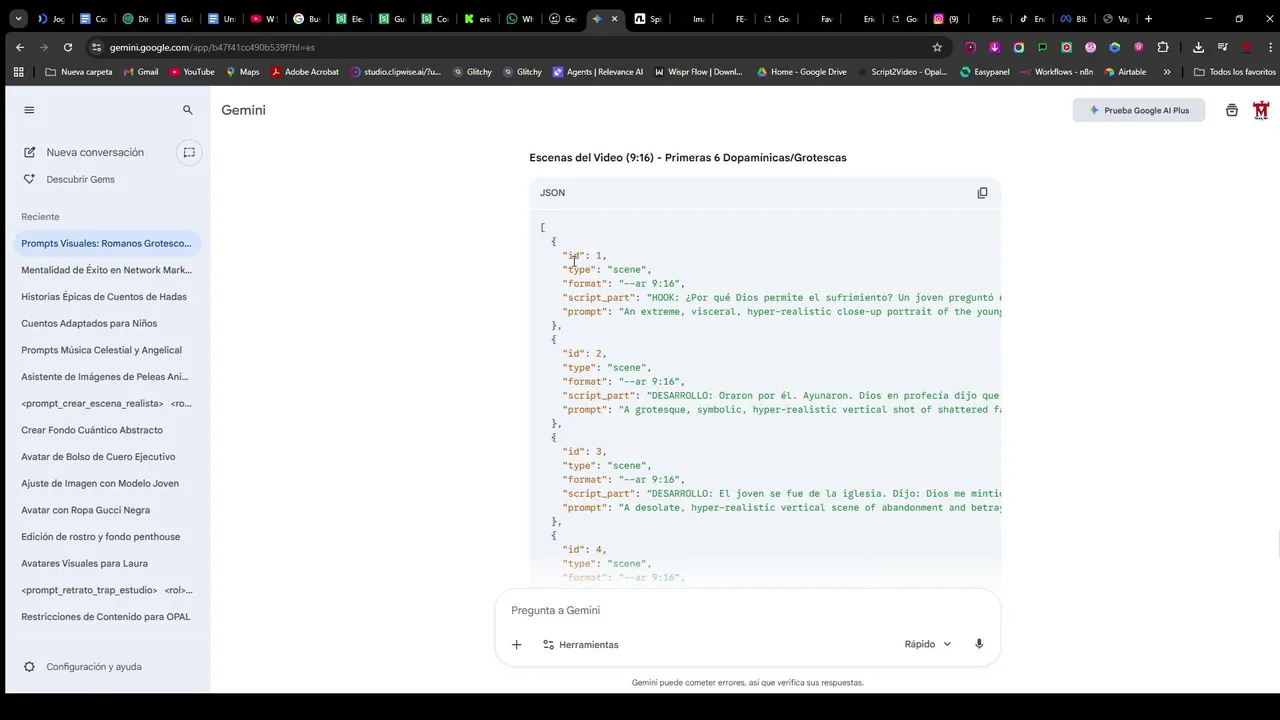Screen dimensions: 1280x720
Task: Click the Prueba Google AI Plus button
Action: point(1138,110)
